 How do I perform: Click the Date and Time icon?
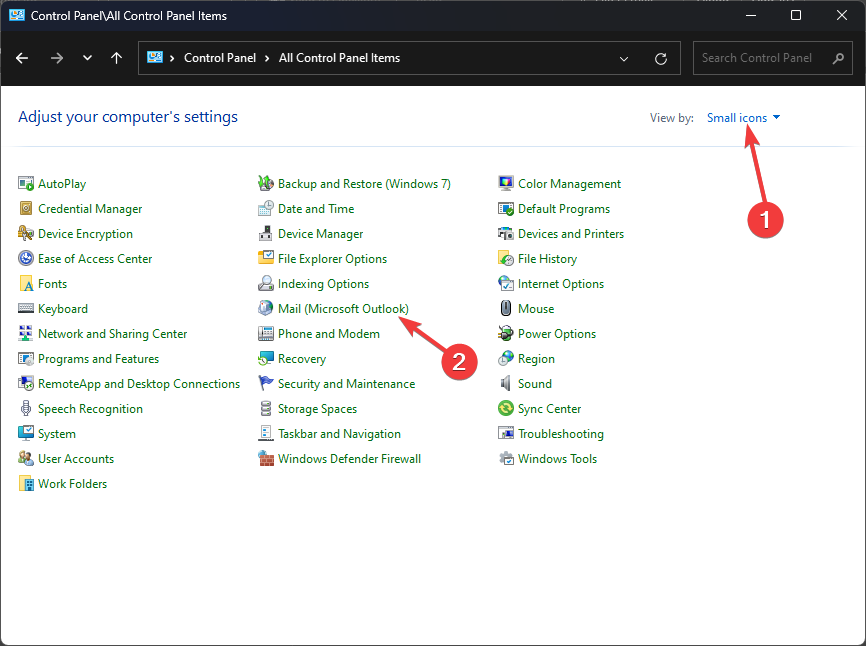266,208
